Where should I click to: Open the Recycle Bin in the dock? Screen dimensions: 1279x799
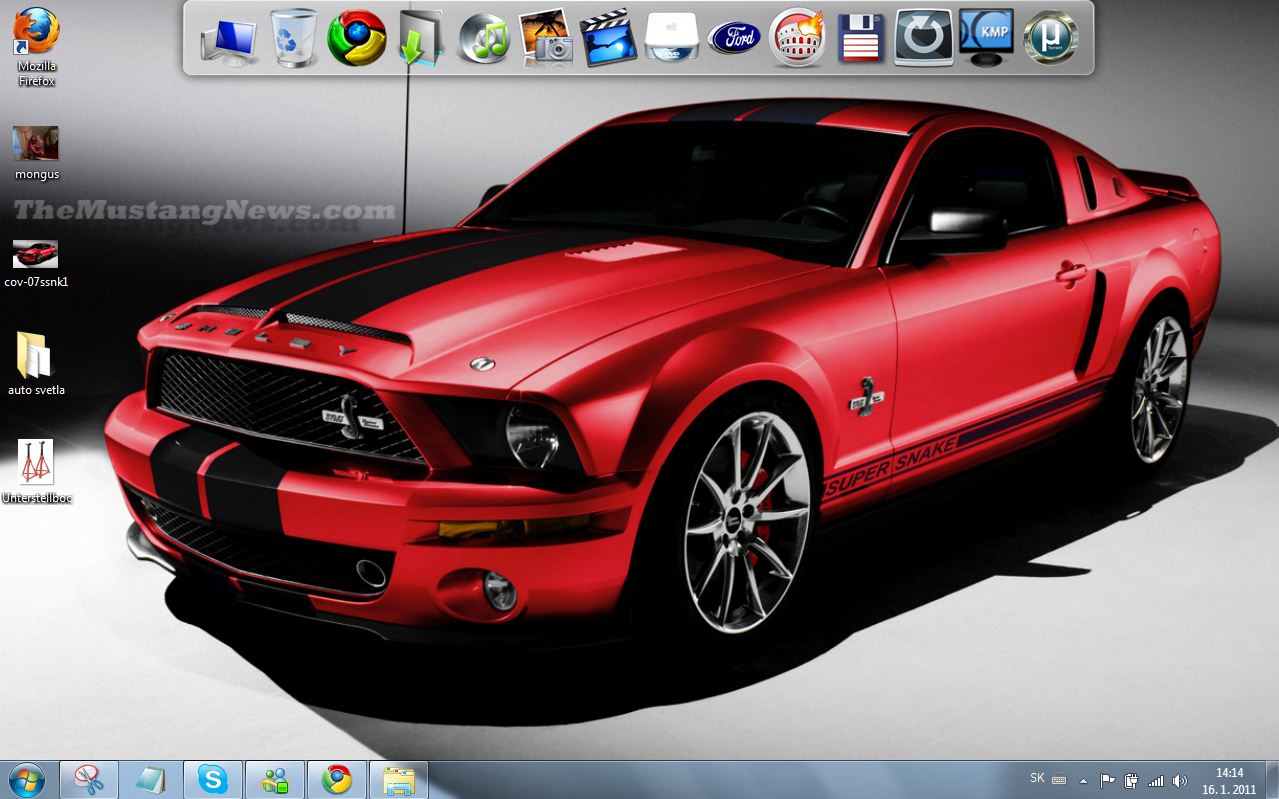click(x=294, y=38)
